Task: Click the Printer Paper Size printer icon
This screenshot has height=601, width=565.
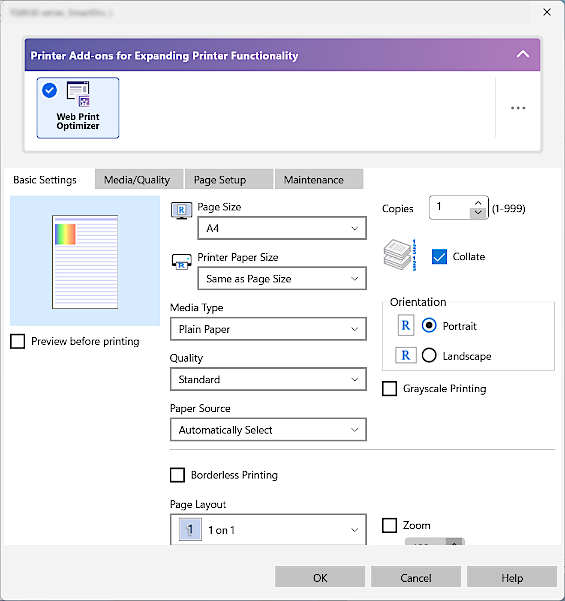Action: (x=181, y=262)
